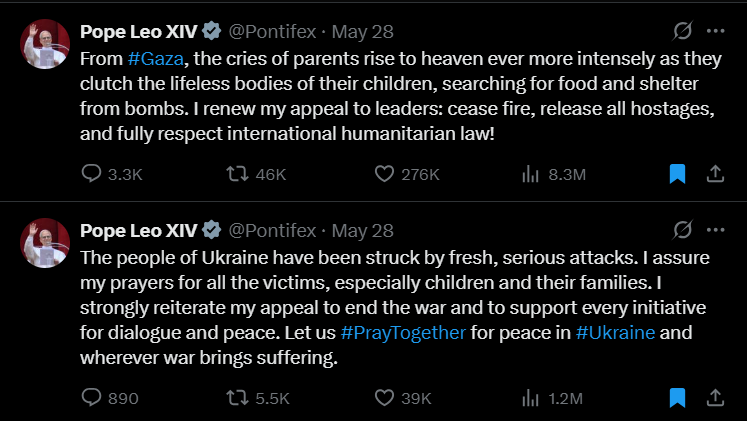Viewport: 747px width, 421px height.
Task: Reply to the Gaza post
Action: [x=91, y=174]
